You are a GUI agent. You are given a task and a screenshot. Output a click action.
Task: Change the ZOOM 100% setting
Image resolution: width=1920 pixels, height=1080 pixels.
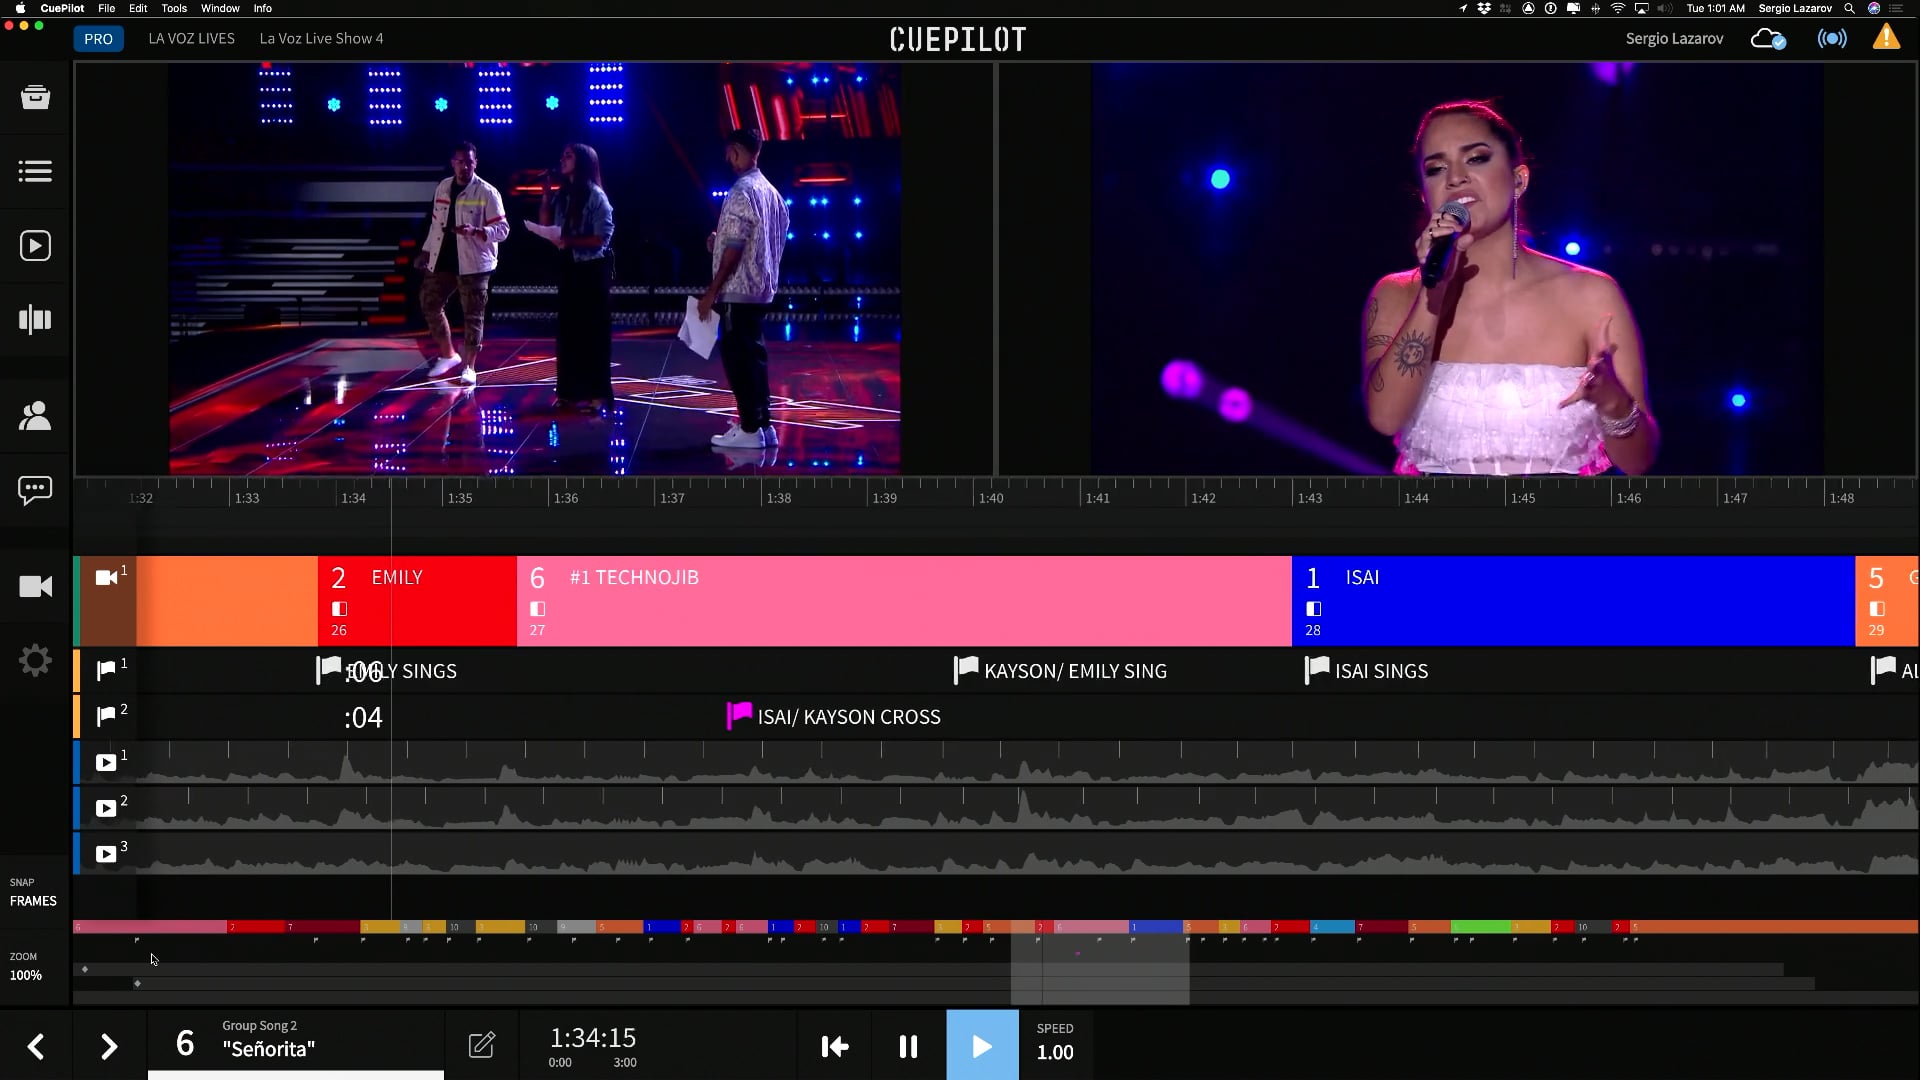[26, 967]
